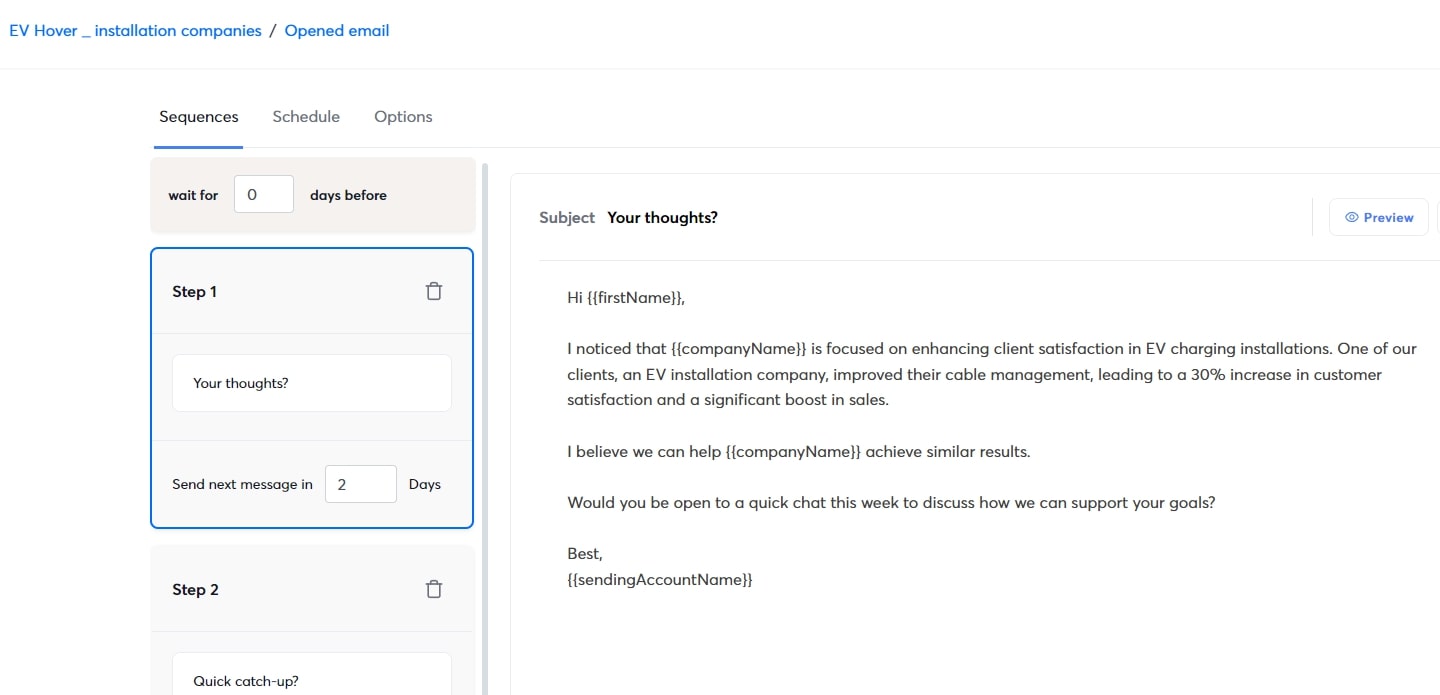Screen dimensions: 1440x695
Task: Open the EV Hover installation companies breadcrumb
Action: point(135,30)
